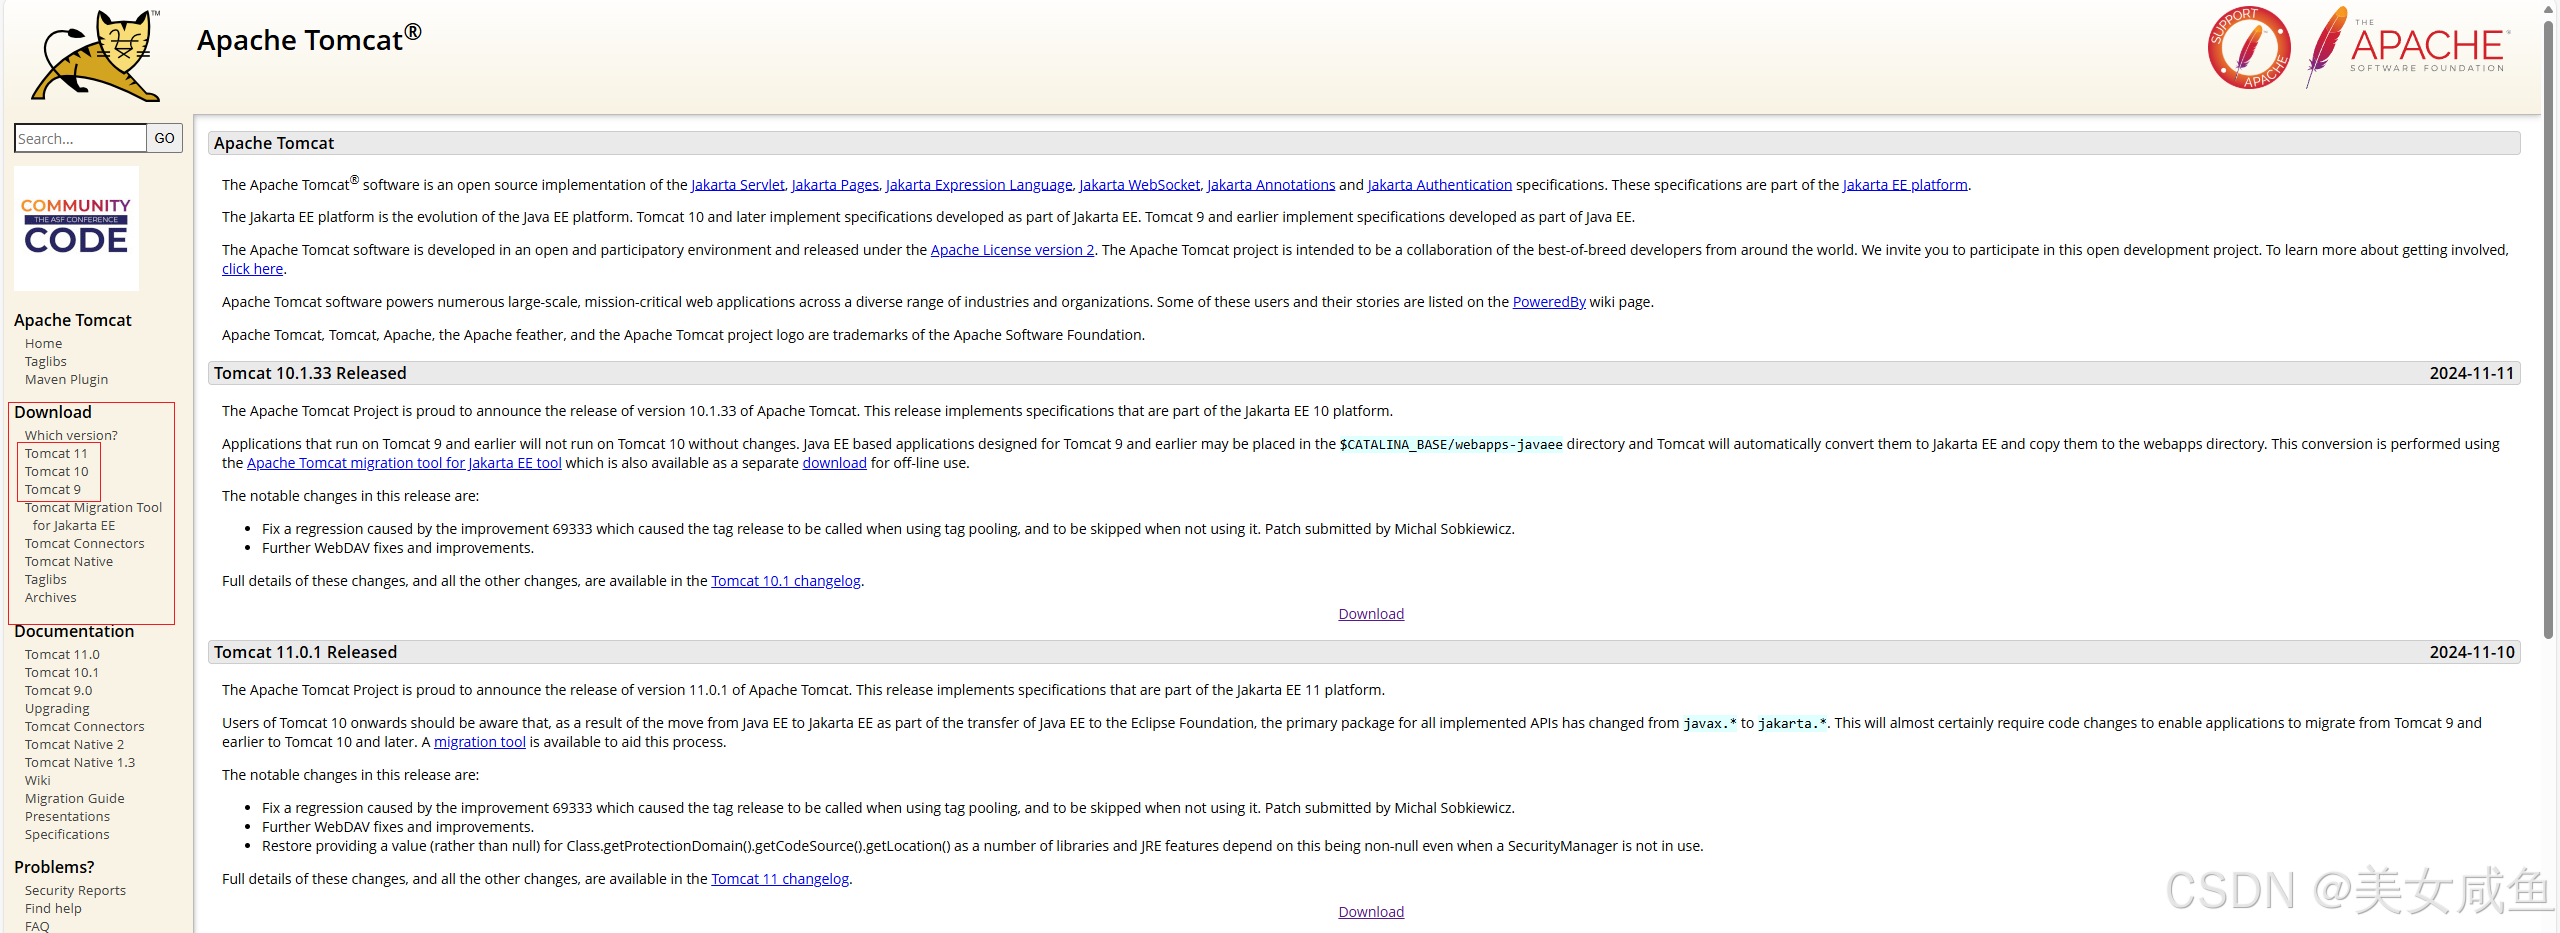
Task: Open Apache License version 2 link
Action: tap(1012, 250)
